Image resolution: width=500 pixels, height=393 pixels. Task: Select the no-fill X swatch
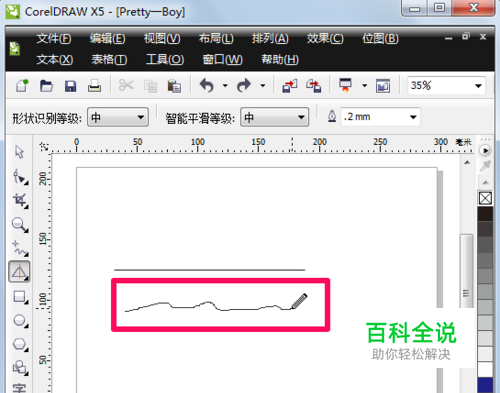(485, 198)
